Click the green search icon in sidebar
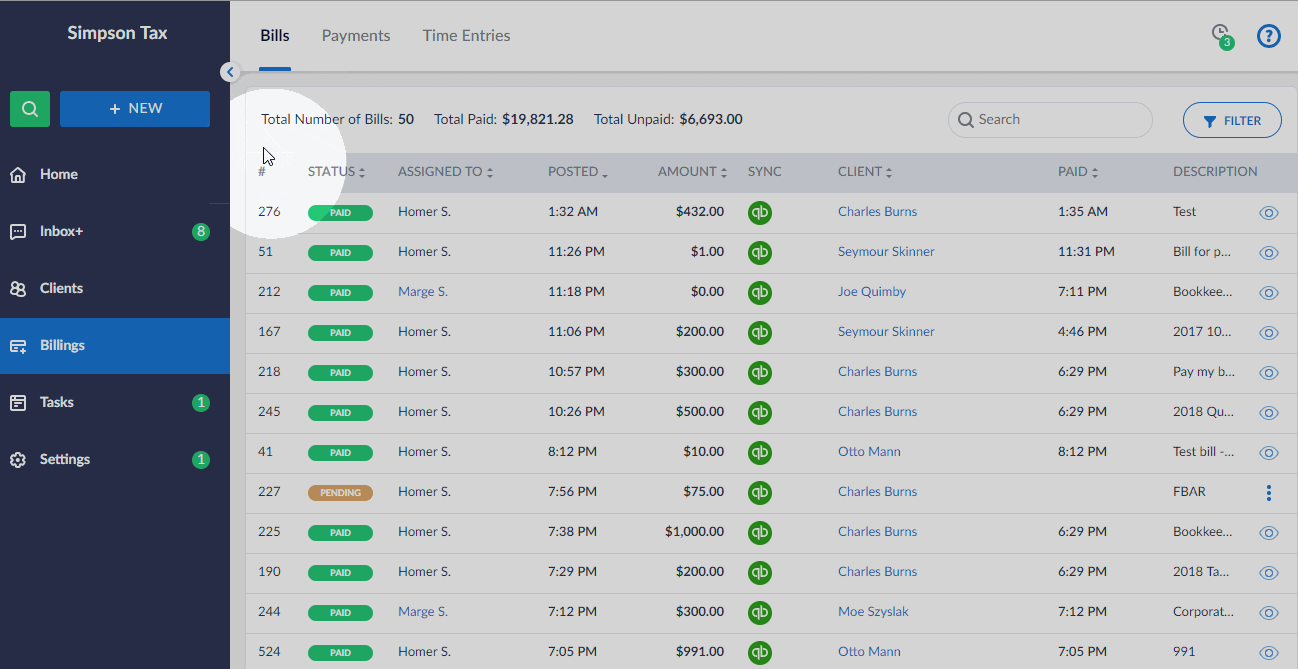The width and height of the screenshot is (1298, 669). click(30, 109)
